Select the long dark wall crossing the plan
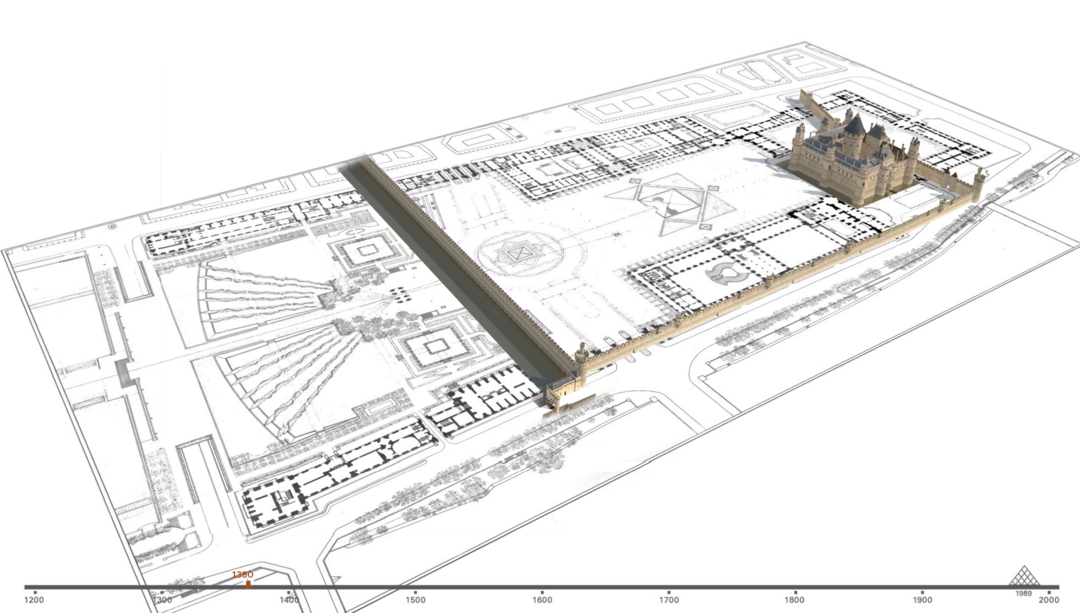 point(455,270)
